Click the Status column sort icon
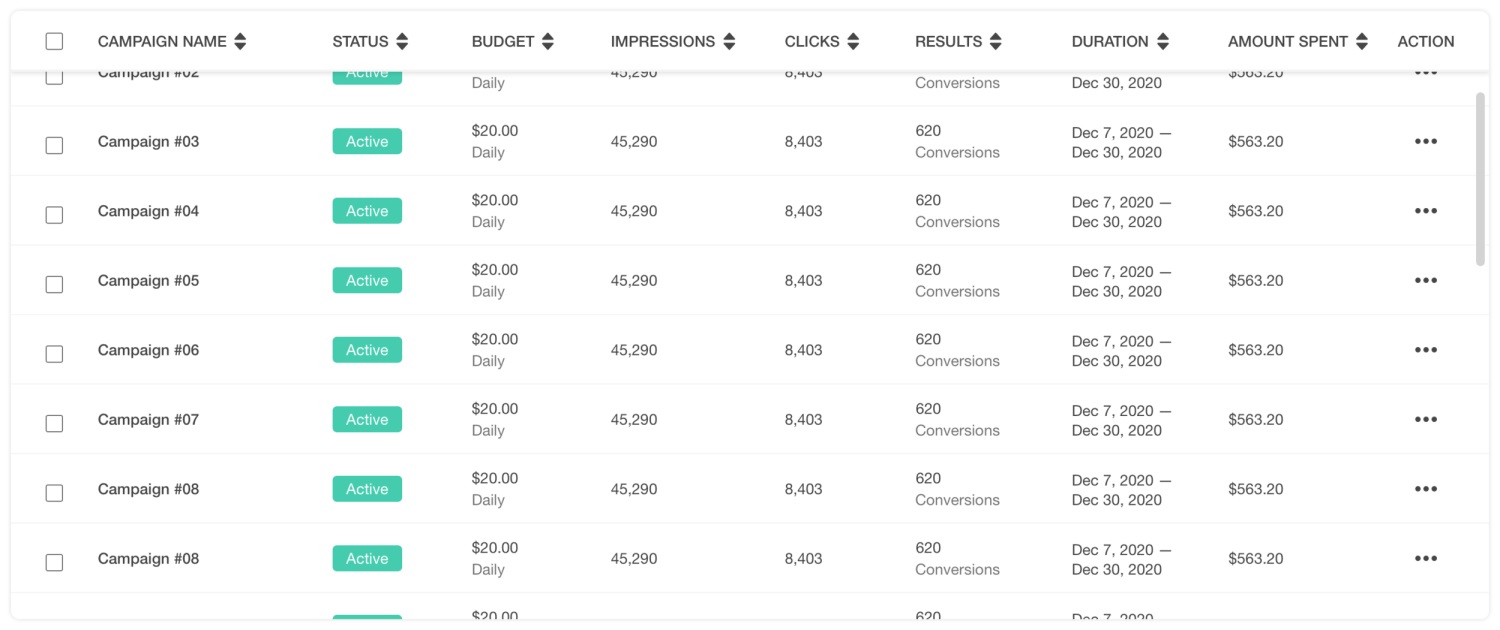Image resolution: width=1500 pixels, height=630 pixels. coord(402,42)
